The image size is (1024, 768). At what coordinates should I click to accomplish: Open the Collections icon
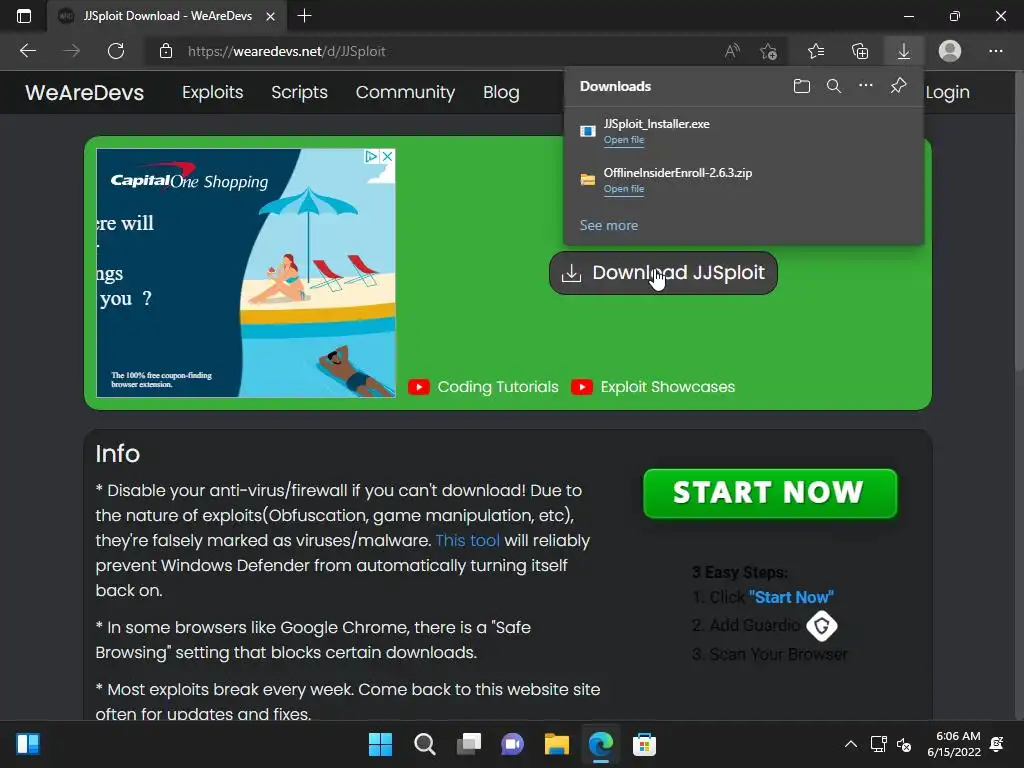pos(860,51)
